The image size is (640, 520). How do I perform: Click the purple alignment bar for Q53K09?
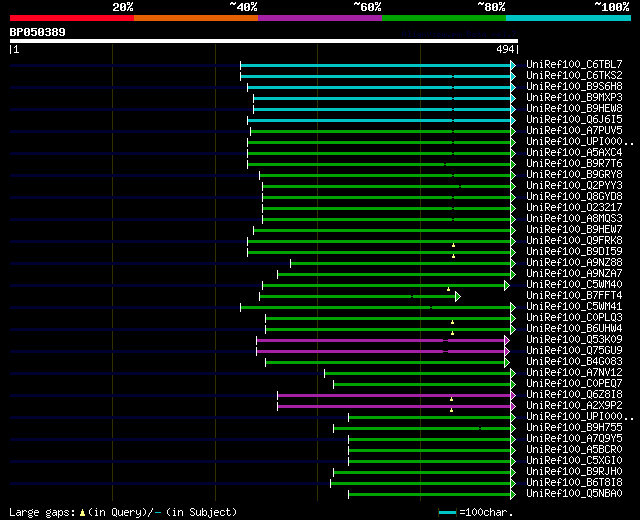[380, 340]
